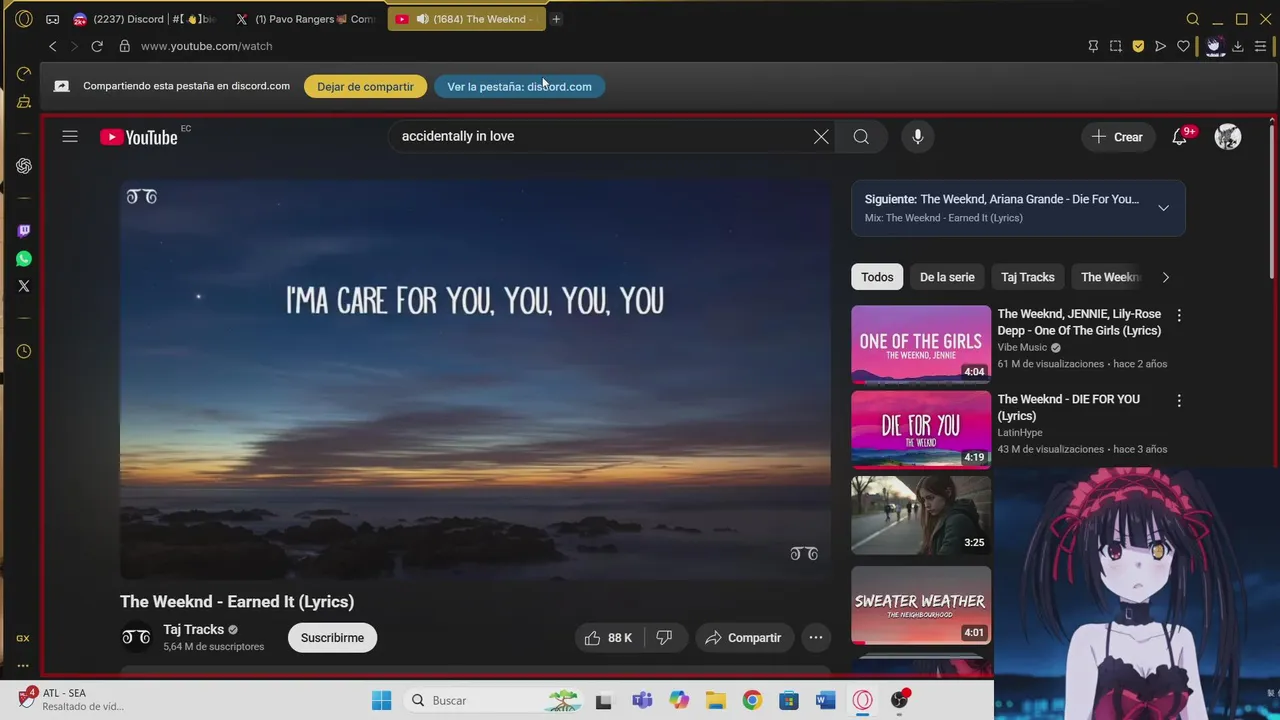Open One Of The Girls video title
This screenshot has width=1280, height=720.
click(x=1079, y=322)
